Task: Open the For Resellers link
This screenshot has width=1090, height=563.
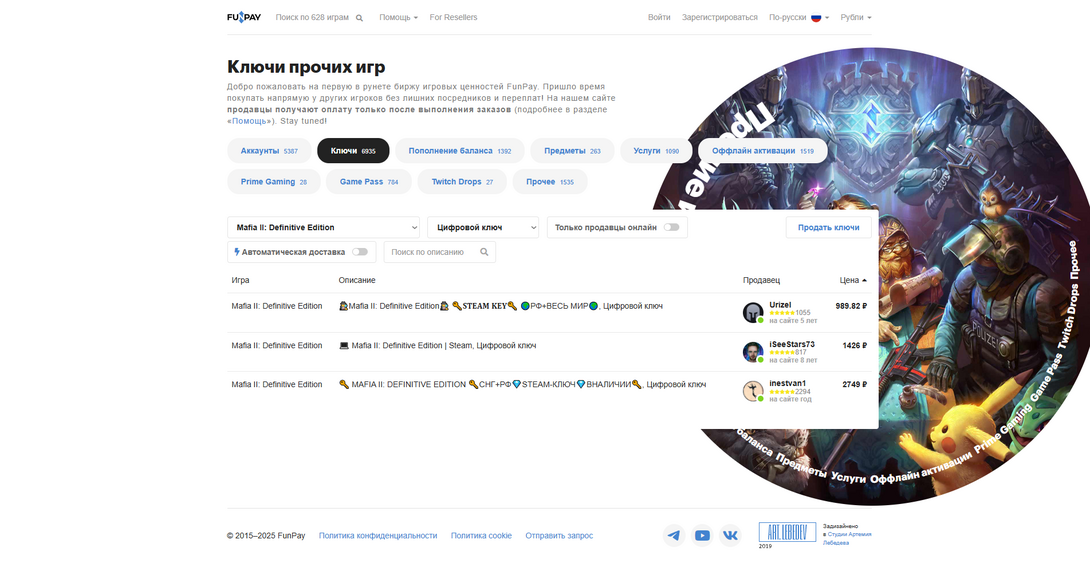Action: point(453,17)
